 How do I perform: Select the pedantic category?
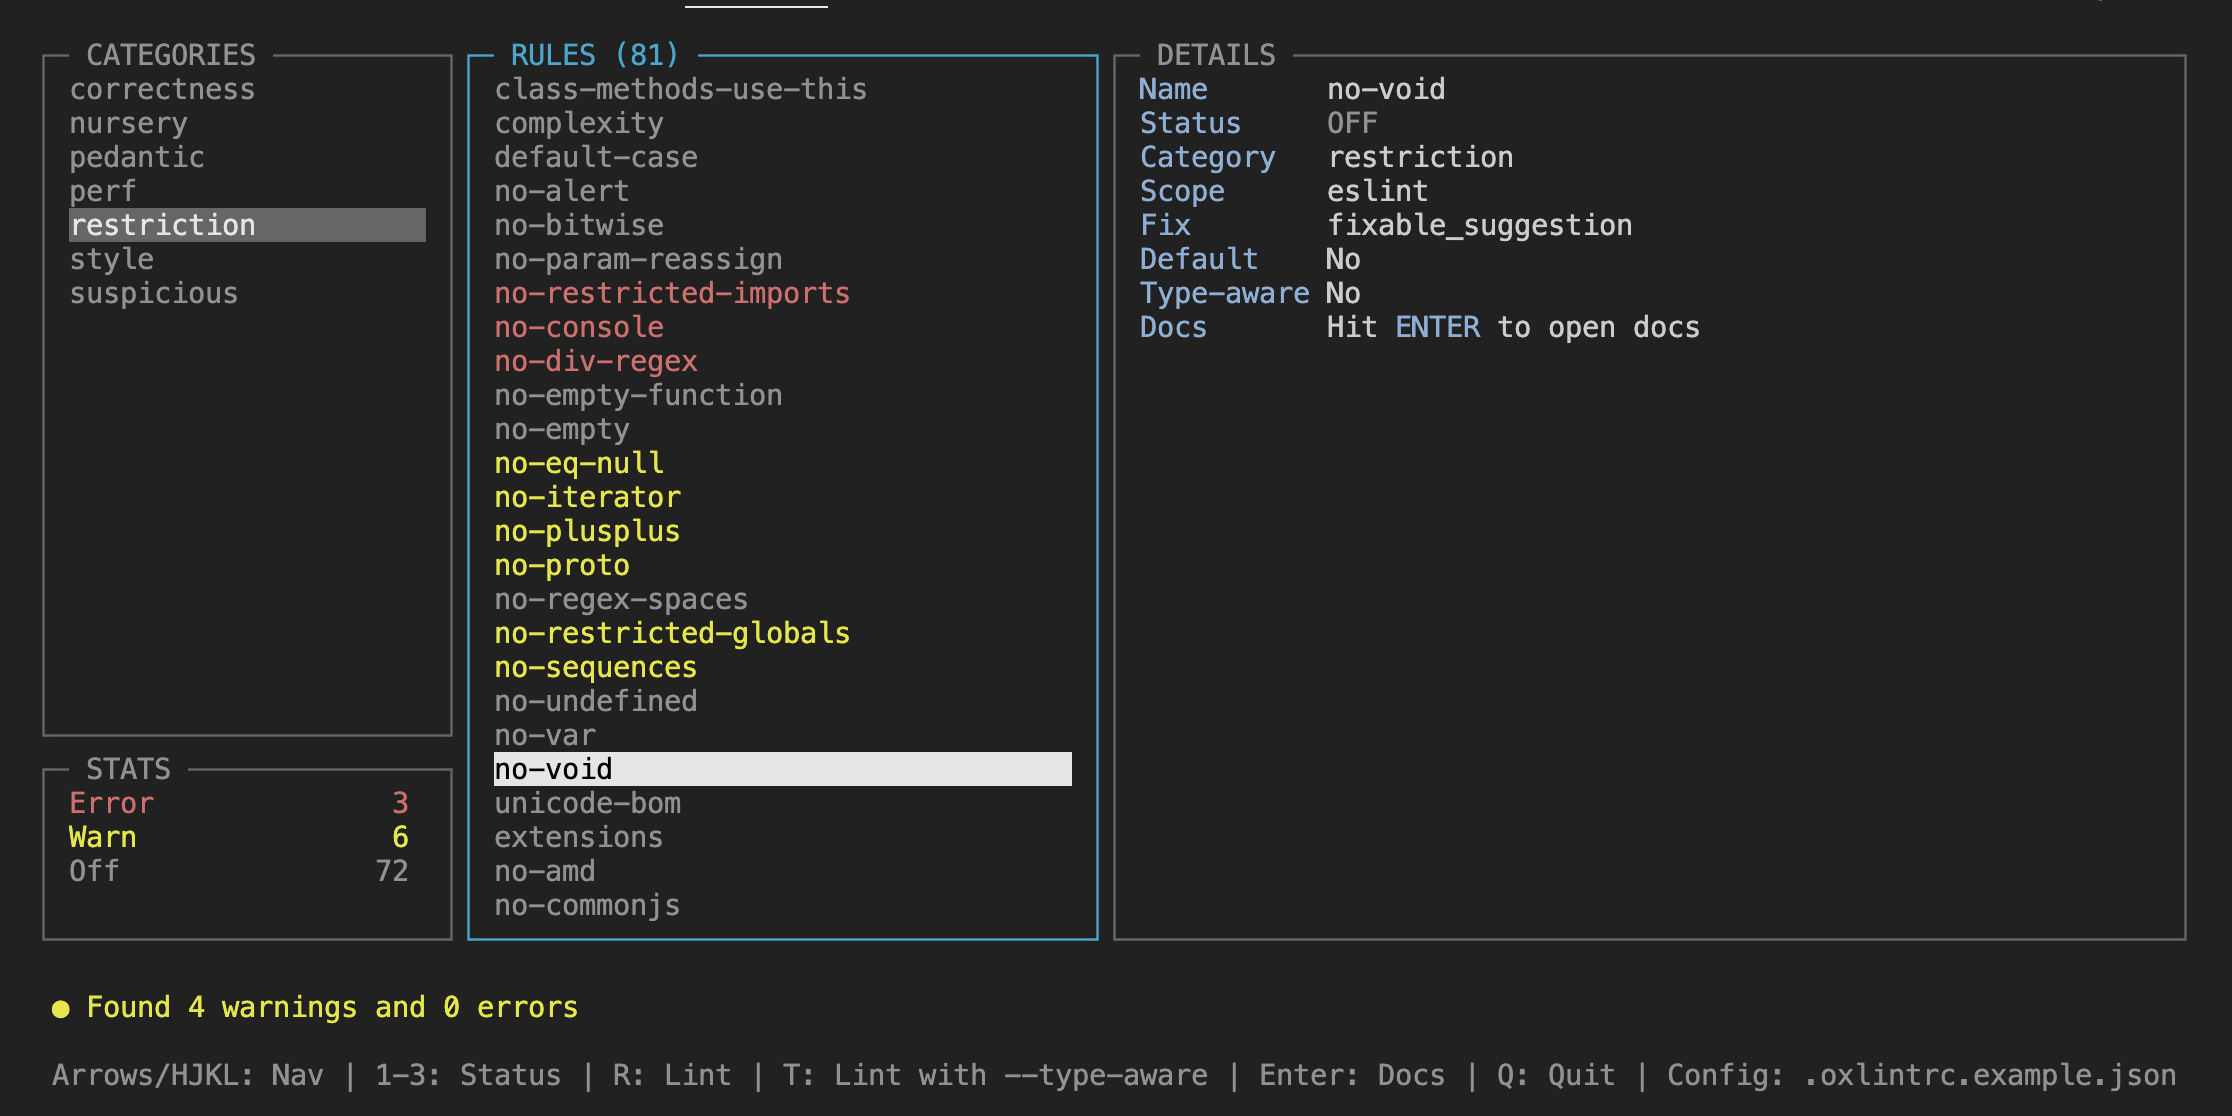coord(138,157)
